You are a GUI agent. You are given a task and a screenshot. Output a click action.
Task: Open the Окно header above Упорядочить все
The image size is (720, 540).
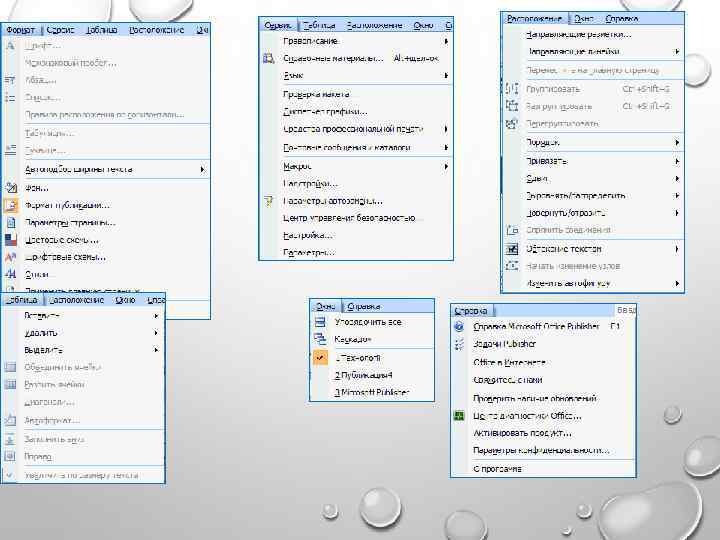click(x=326, y=306)
